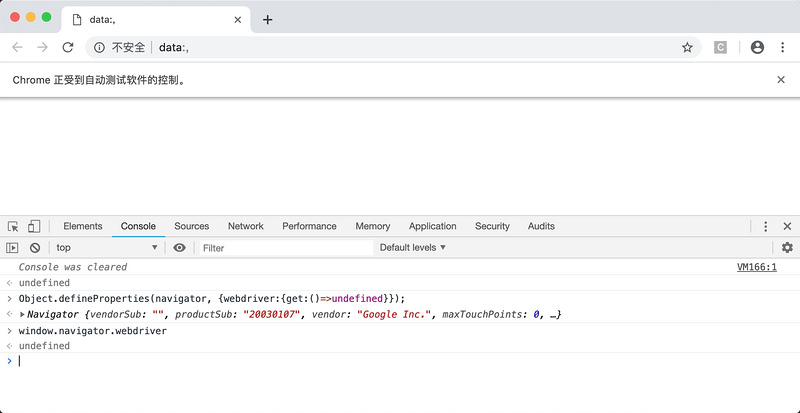This screenshot has width=800, height=413.
Task: Click the 不安全 security label
Action: 129,47
